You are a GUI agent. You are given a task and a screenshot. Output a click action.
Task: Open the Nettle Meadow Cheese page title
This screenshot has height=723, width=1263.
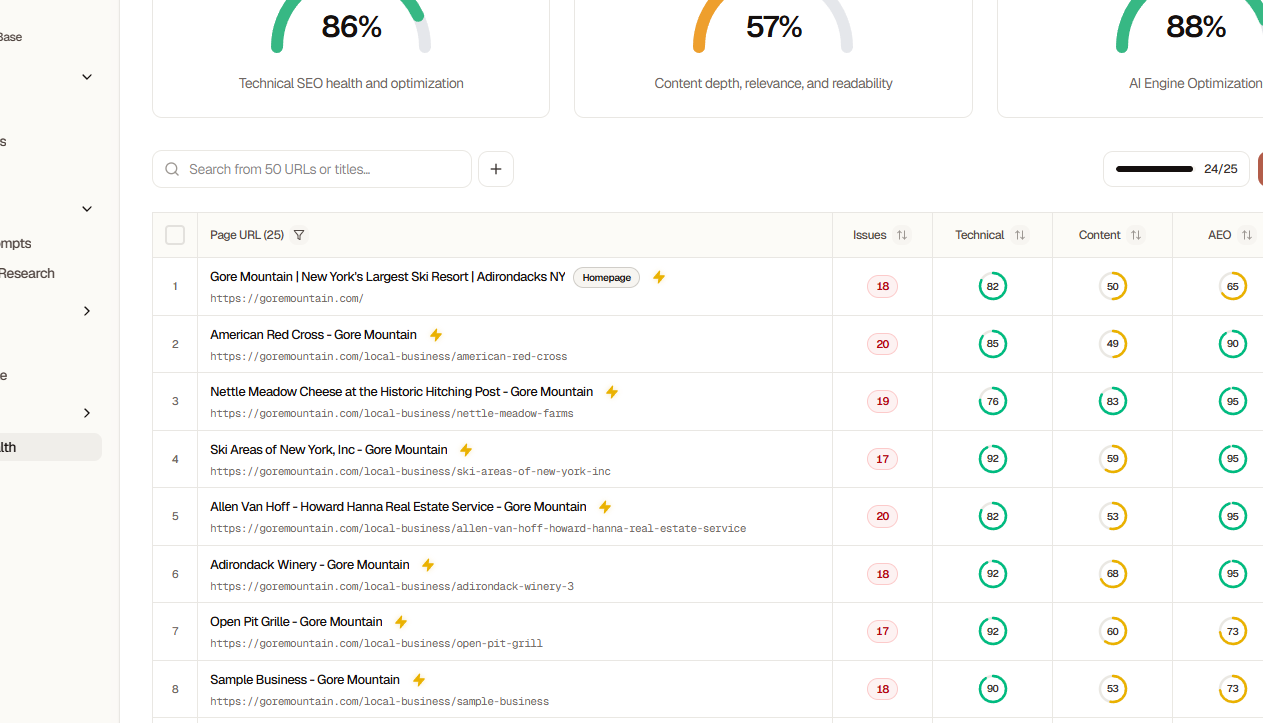click(x=401, y=392)
